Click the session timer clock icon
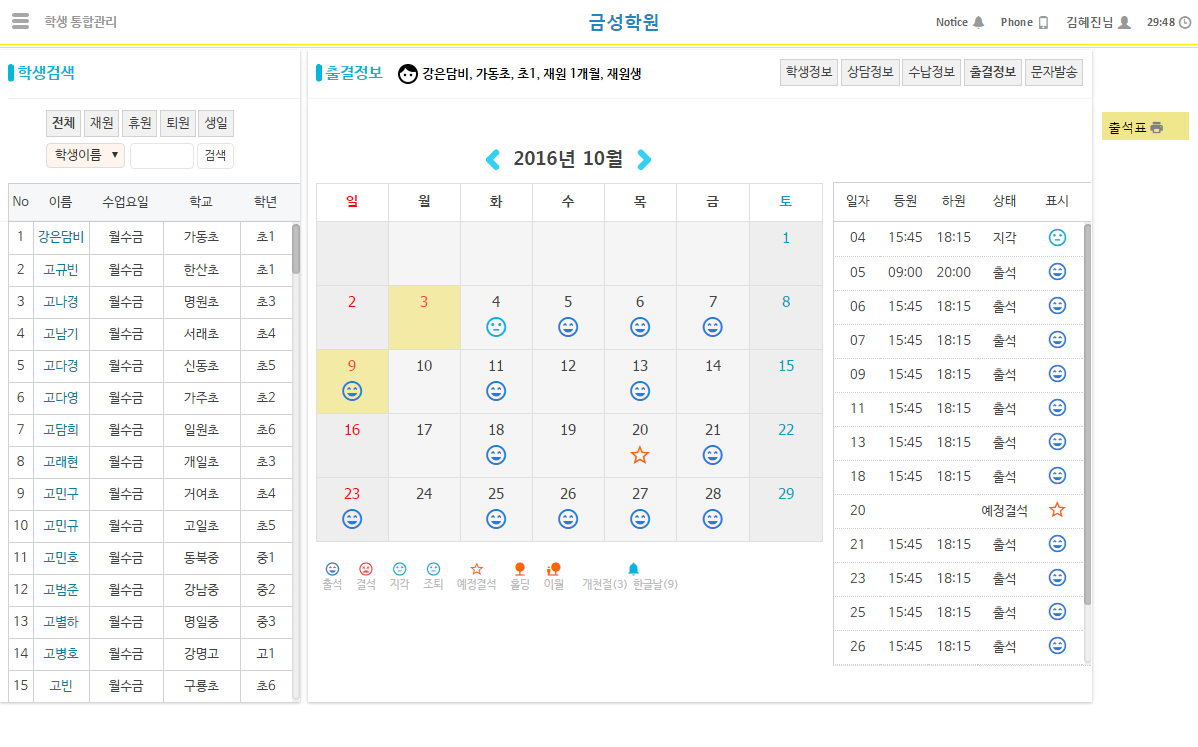This screenshot has width=1198, height=747. click(1185, 22)
